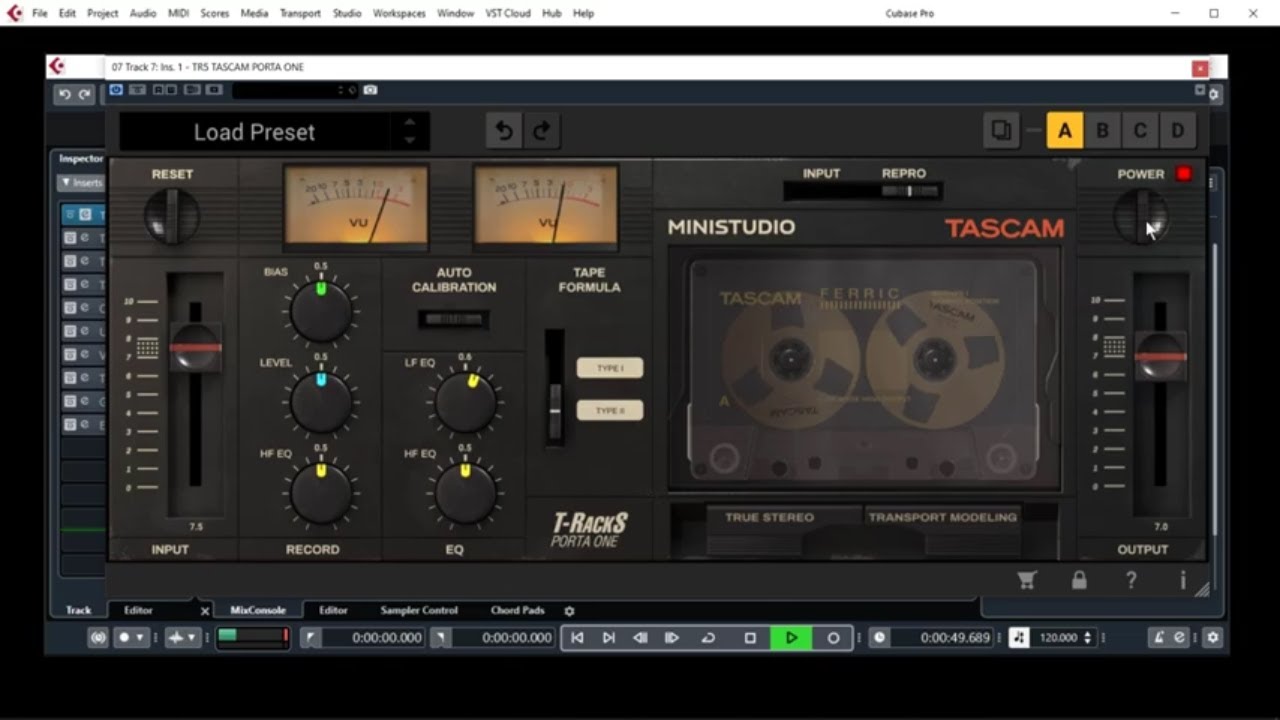The height and width of the screenshot is (720, 1280).
Task: Open the transport bar settings gear
Action: 1213,638
